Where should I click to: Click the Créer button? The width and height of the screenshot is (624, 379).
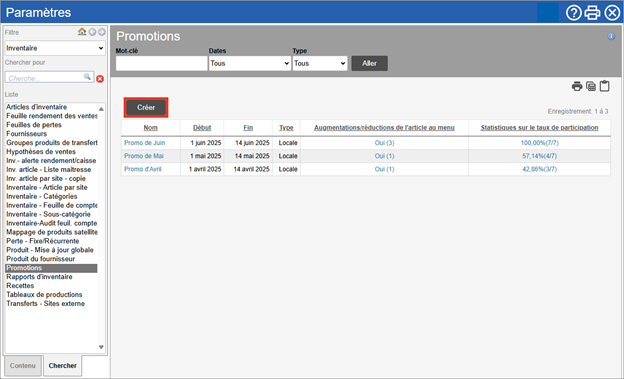tap(146, 107)
